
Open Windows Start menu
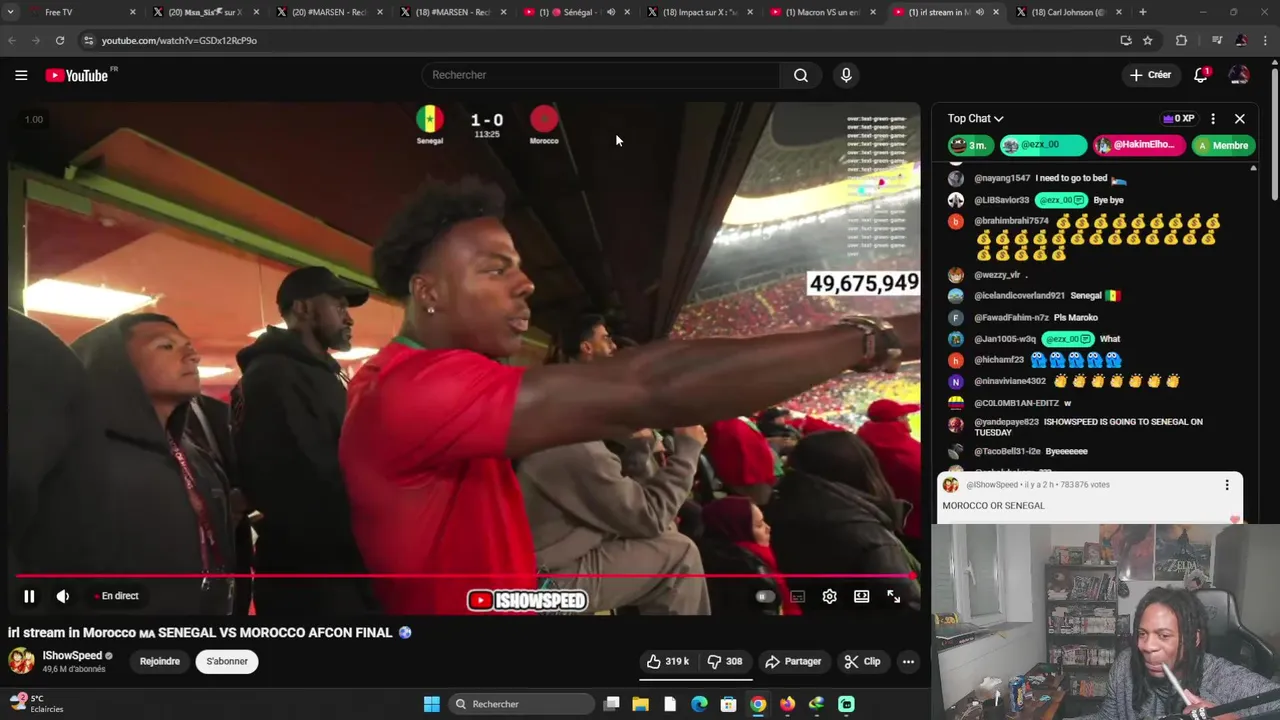click(431, 704)
